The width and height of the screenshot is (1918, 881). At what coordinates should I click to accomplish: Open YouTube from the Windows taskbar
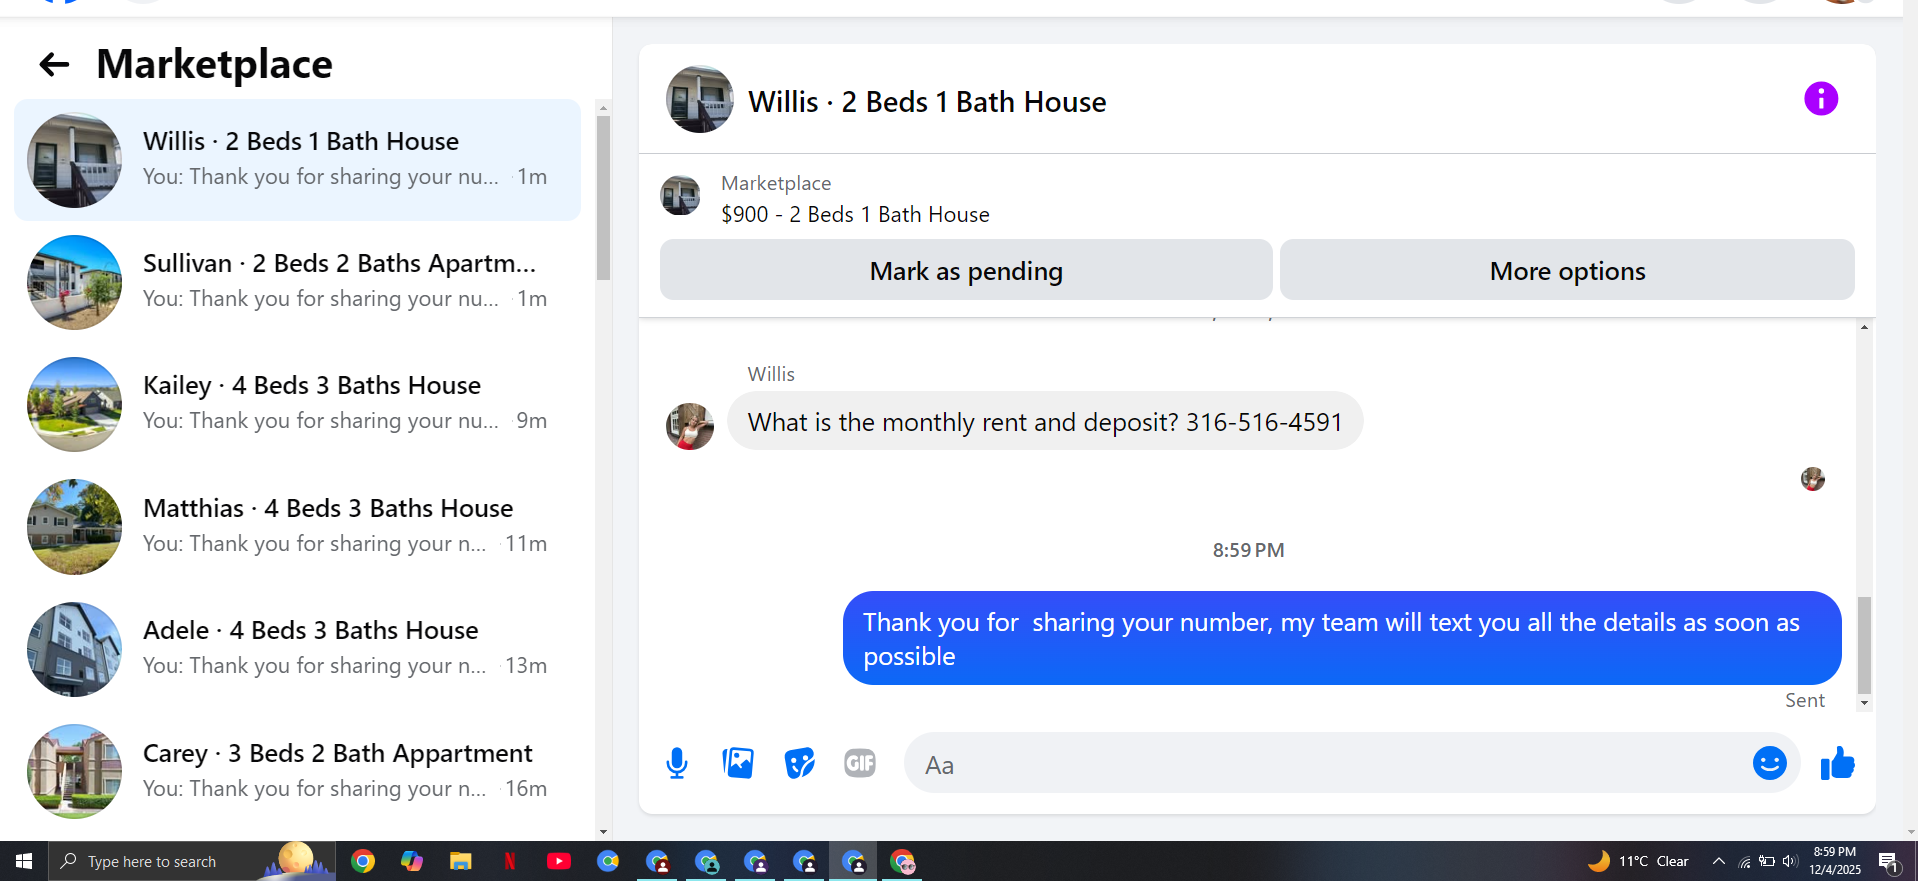pos(559,861)
